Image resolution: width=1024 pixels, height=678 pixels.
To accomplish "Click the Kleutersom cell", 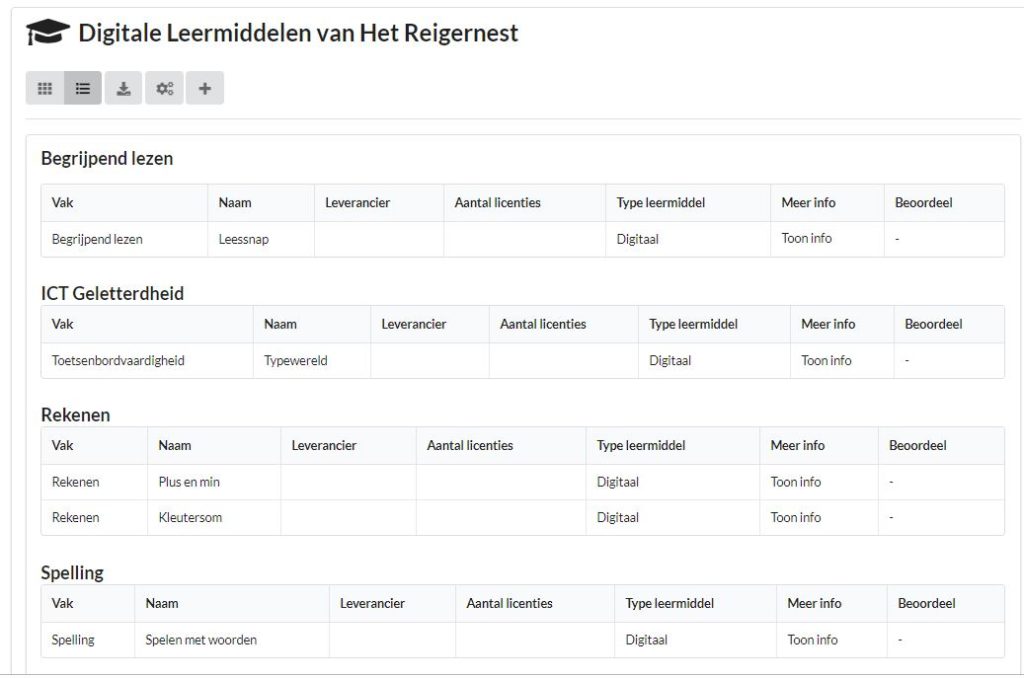I will (x=214, y=517).
